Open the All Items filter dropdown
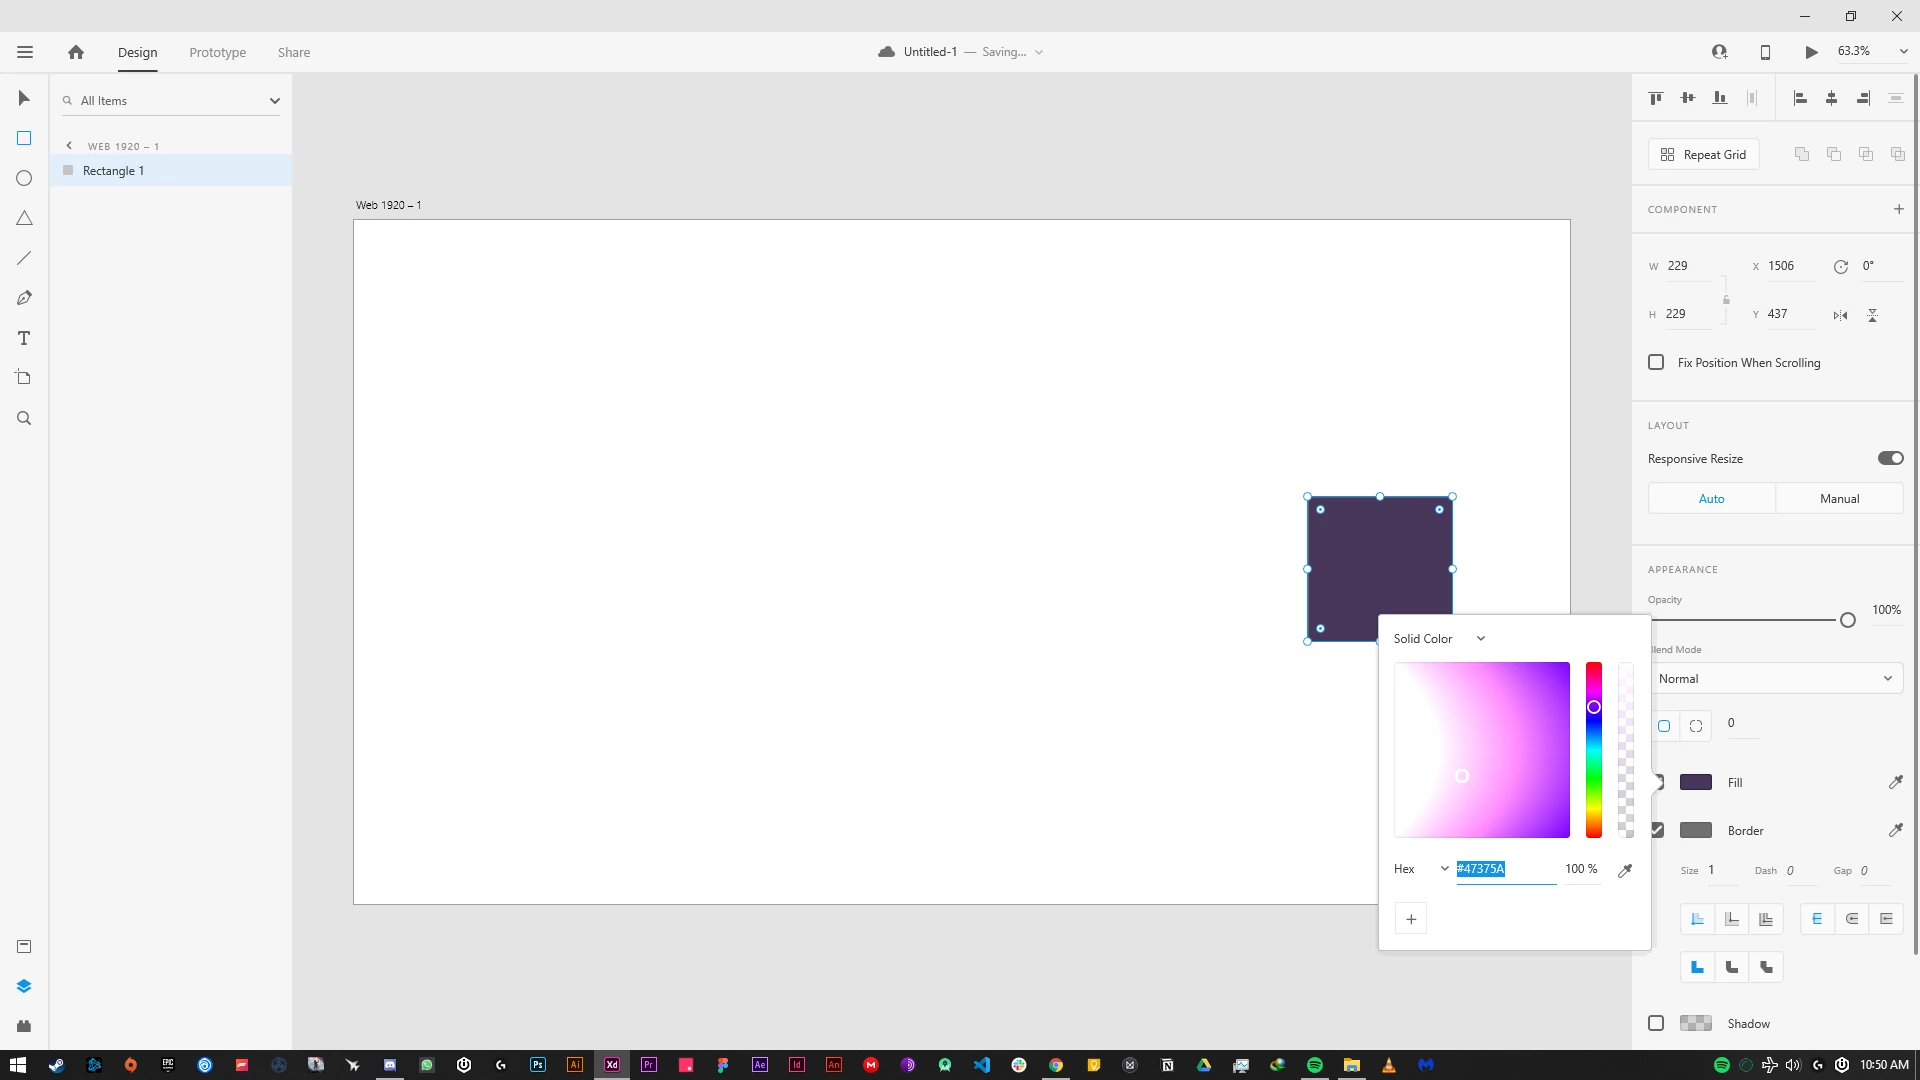1920x1080 pixels. 274,101
